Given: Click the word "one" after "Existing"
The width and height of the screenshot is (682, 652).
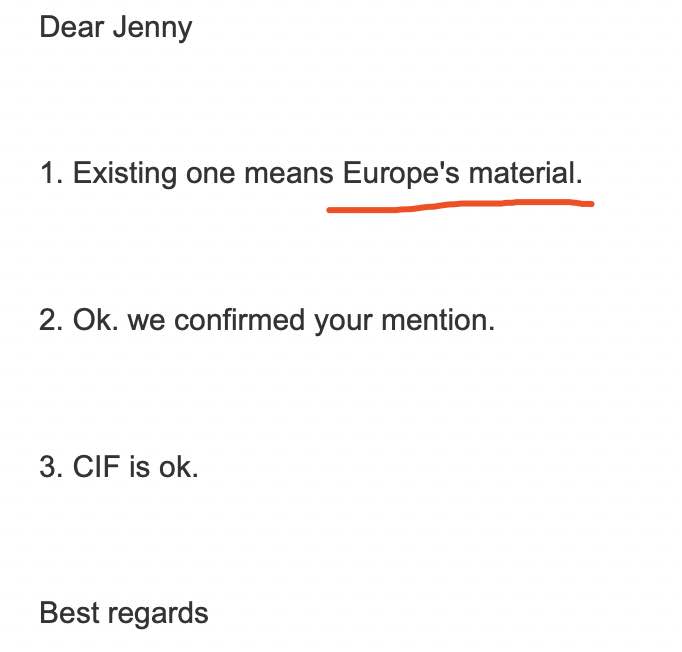Looking at the screenshot, I should pyautogui.click(x=211, y=176).
